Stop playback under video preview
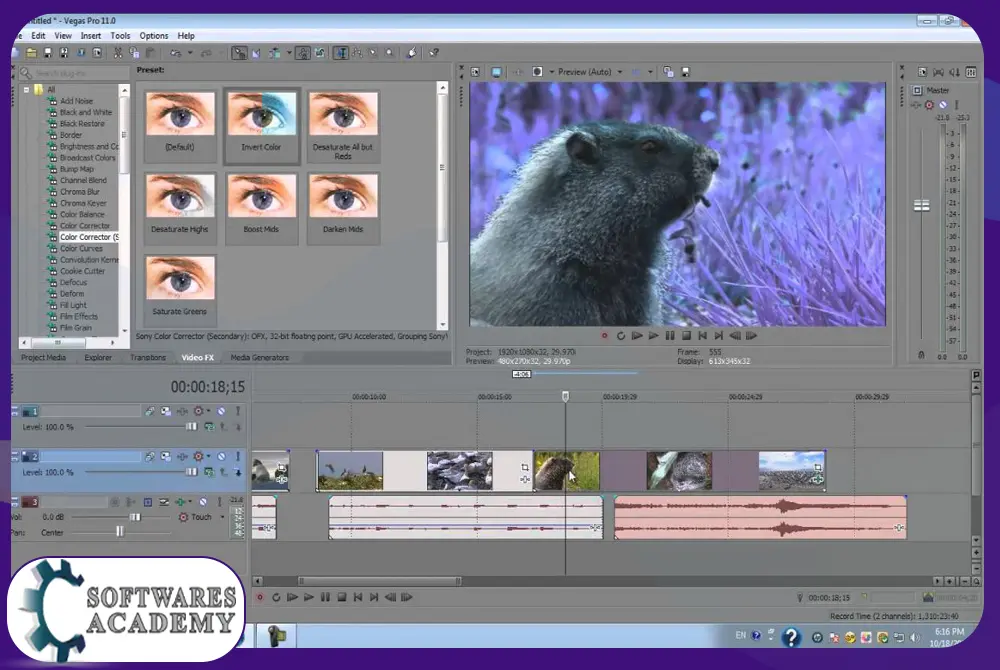1000x670 pixels. [686, 336]
